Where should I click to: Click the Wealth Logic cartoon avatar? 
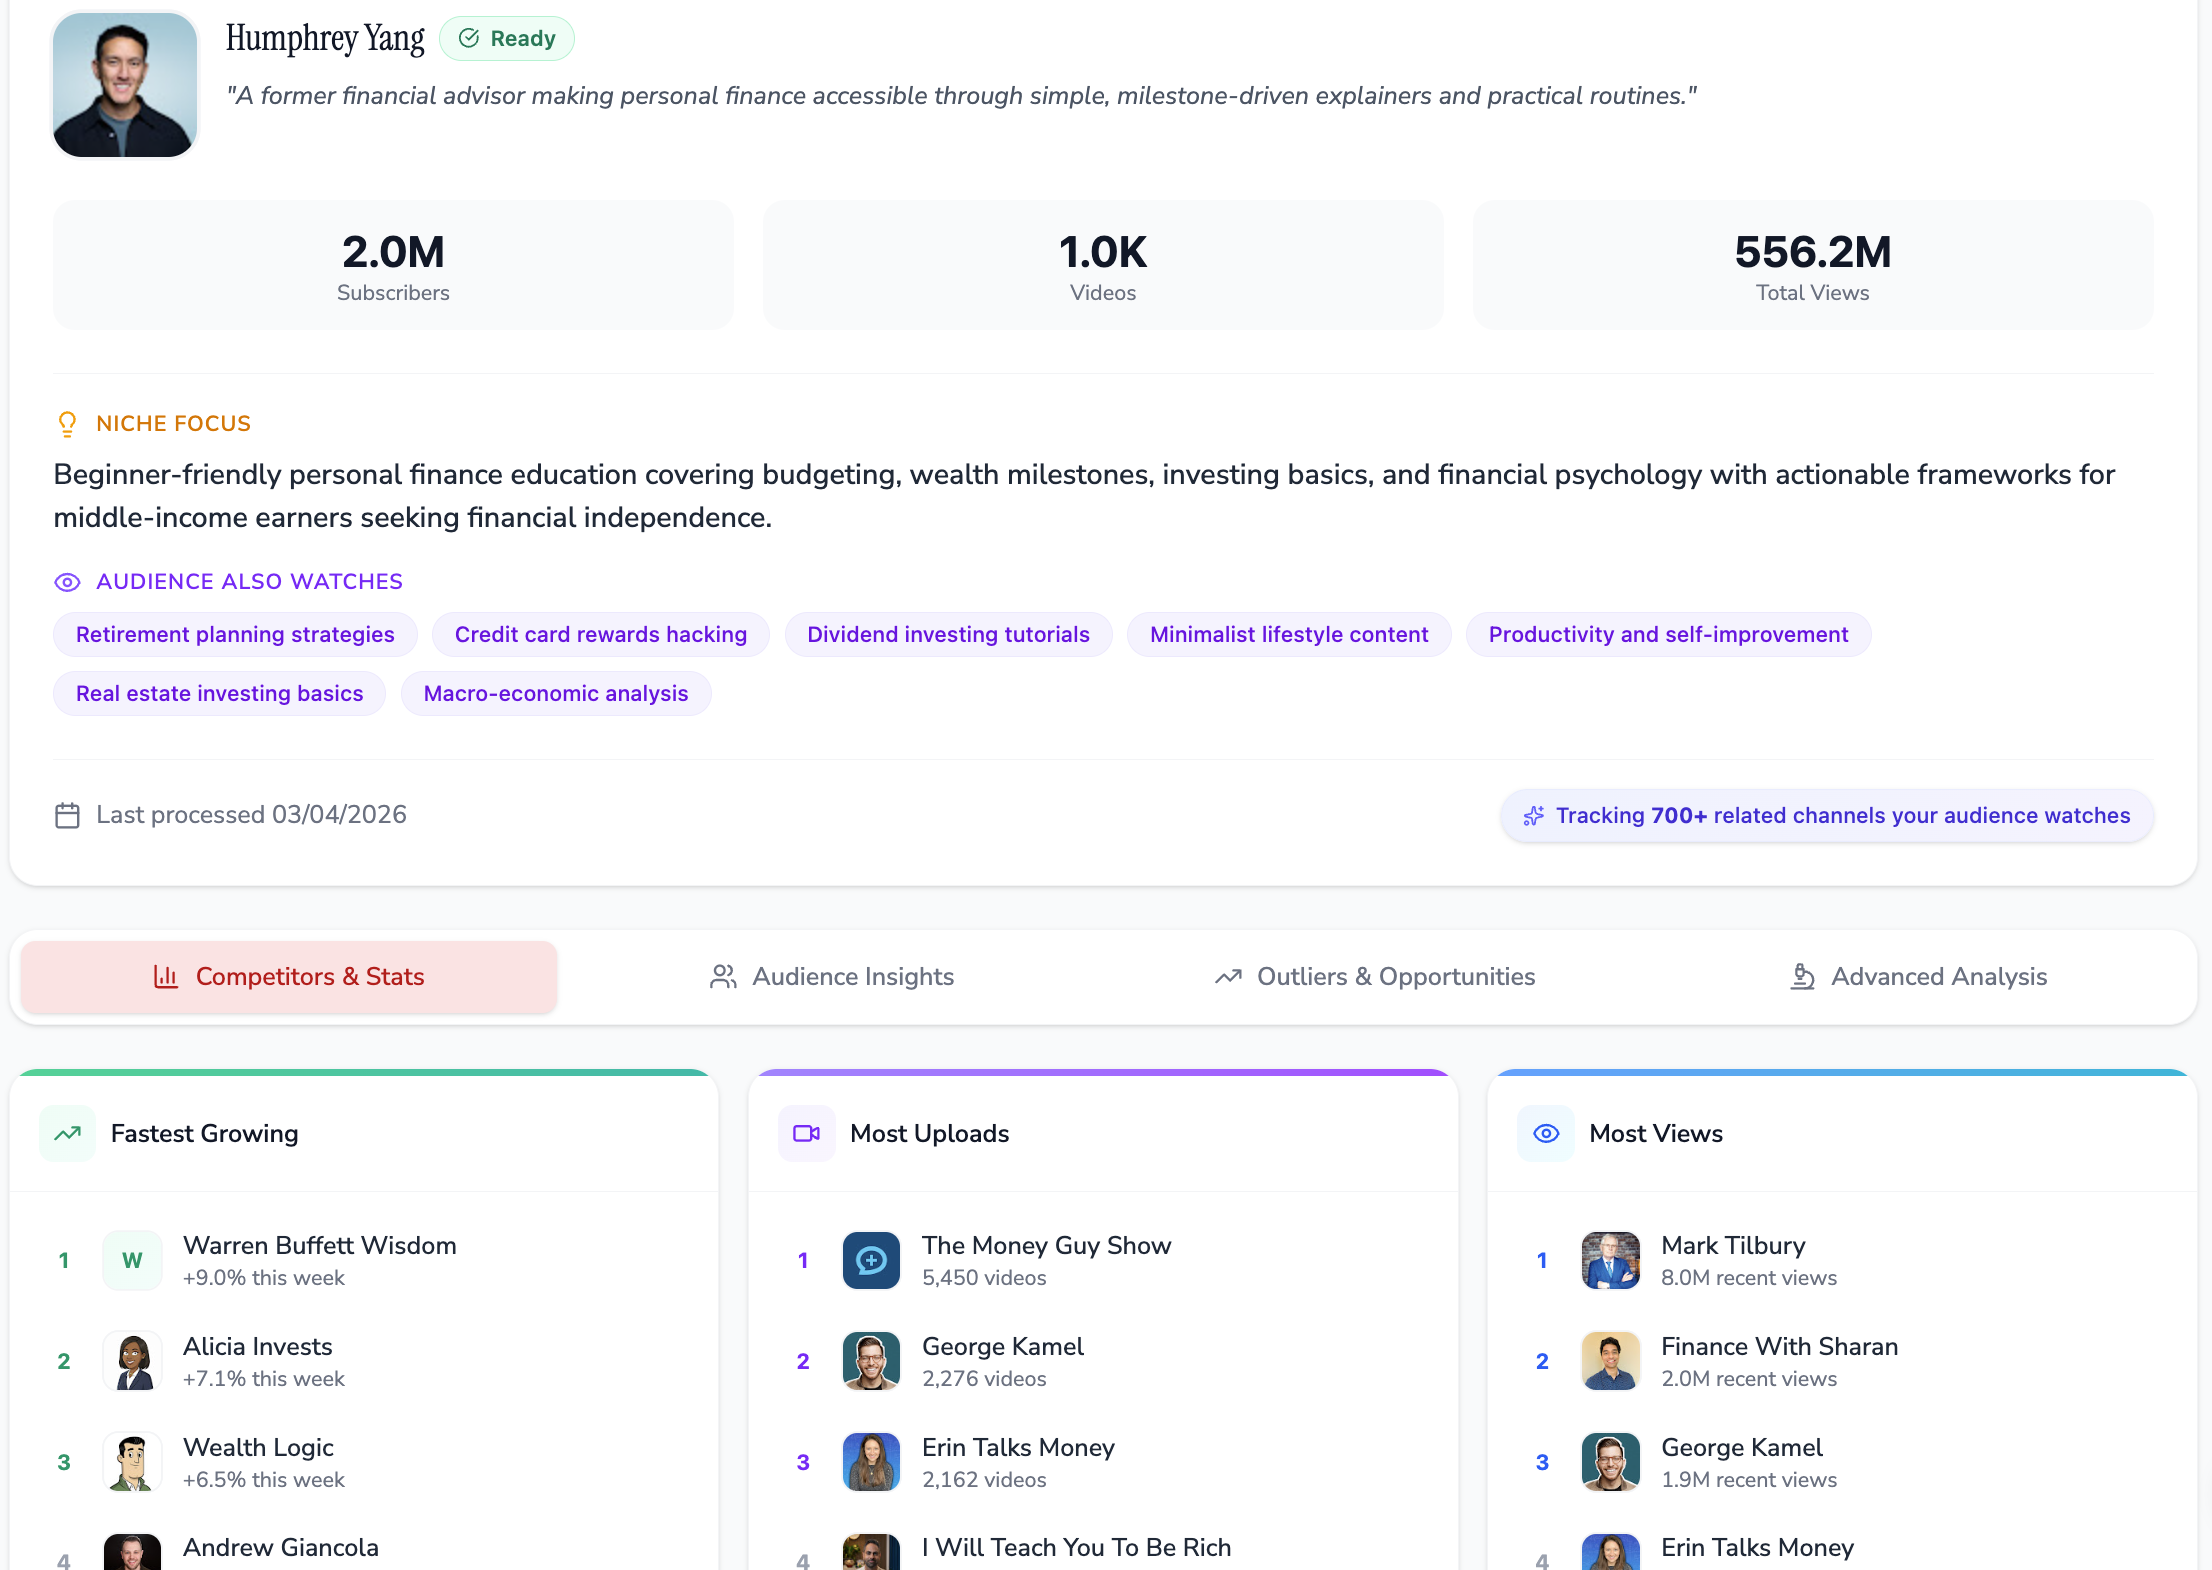point(132,1462)
